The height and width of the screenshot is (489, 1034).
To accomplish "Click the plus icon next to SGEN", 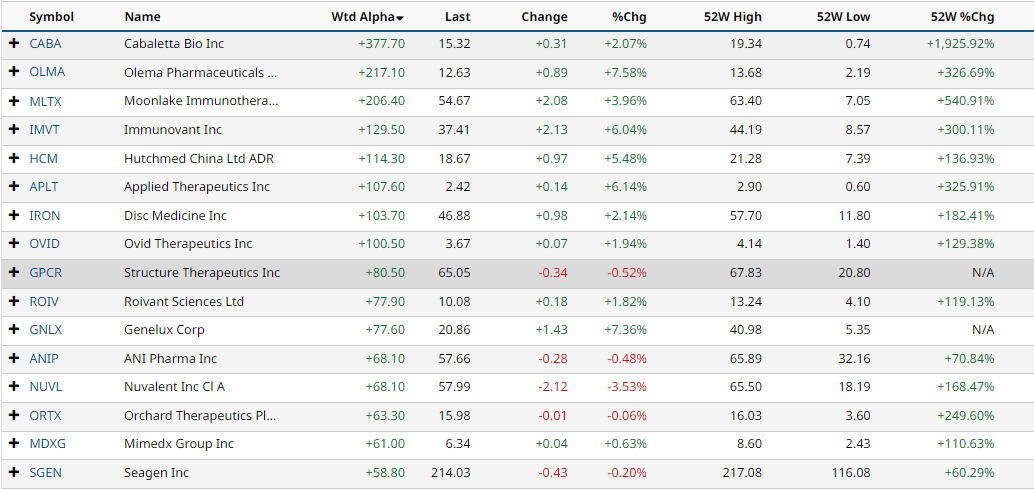I will click(x=14, y=472).
